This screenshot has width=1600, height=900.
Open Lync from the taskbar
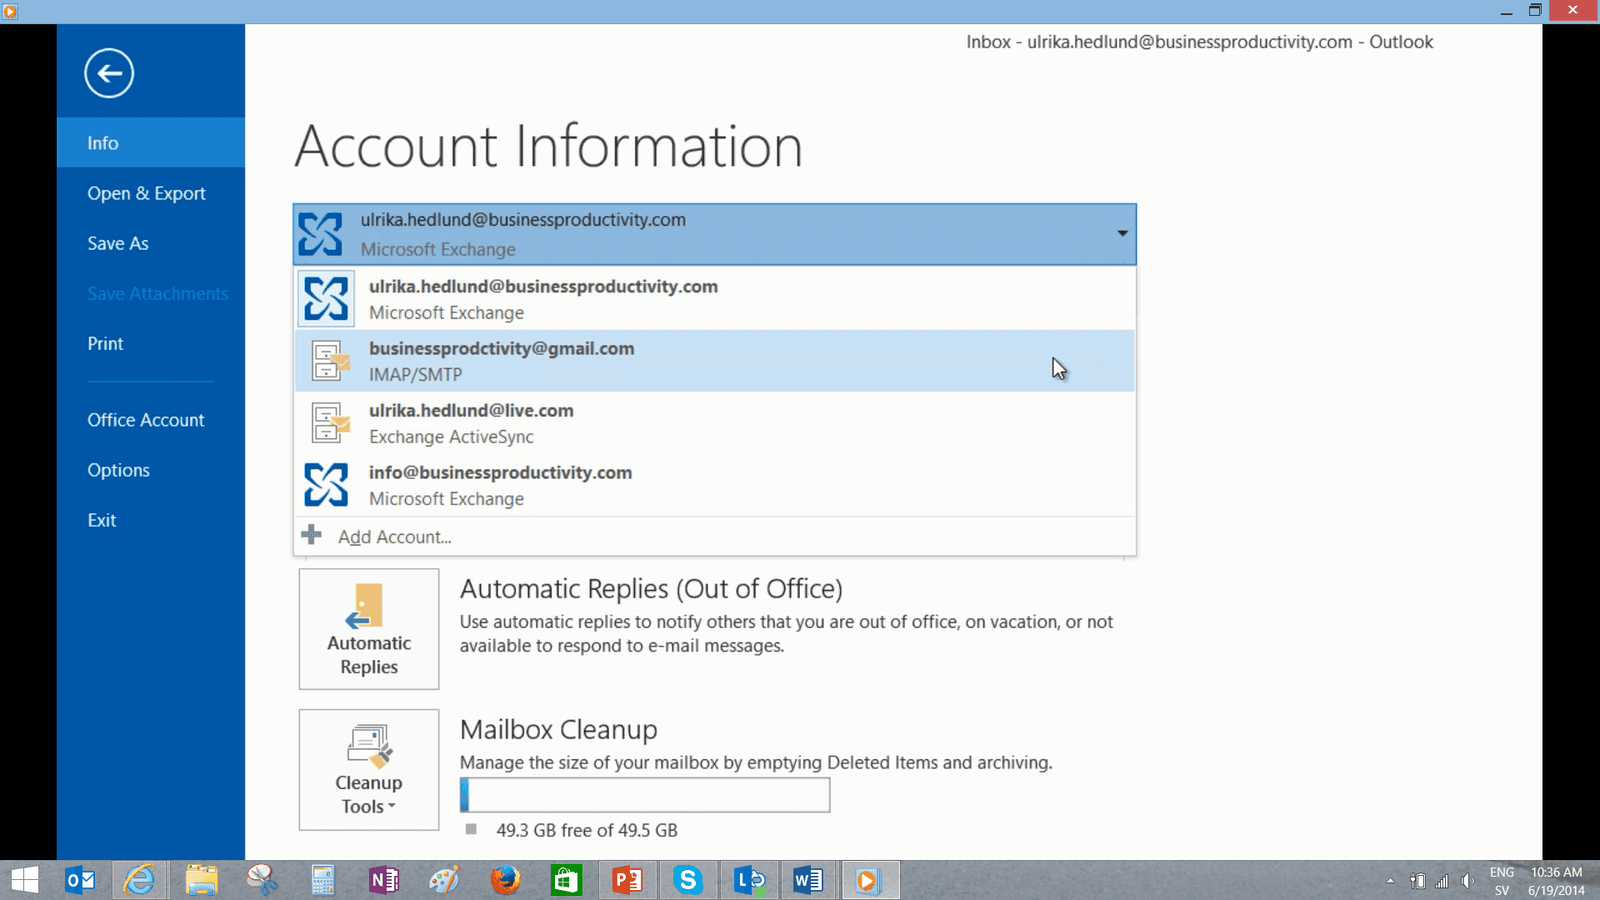point(749,880)
